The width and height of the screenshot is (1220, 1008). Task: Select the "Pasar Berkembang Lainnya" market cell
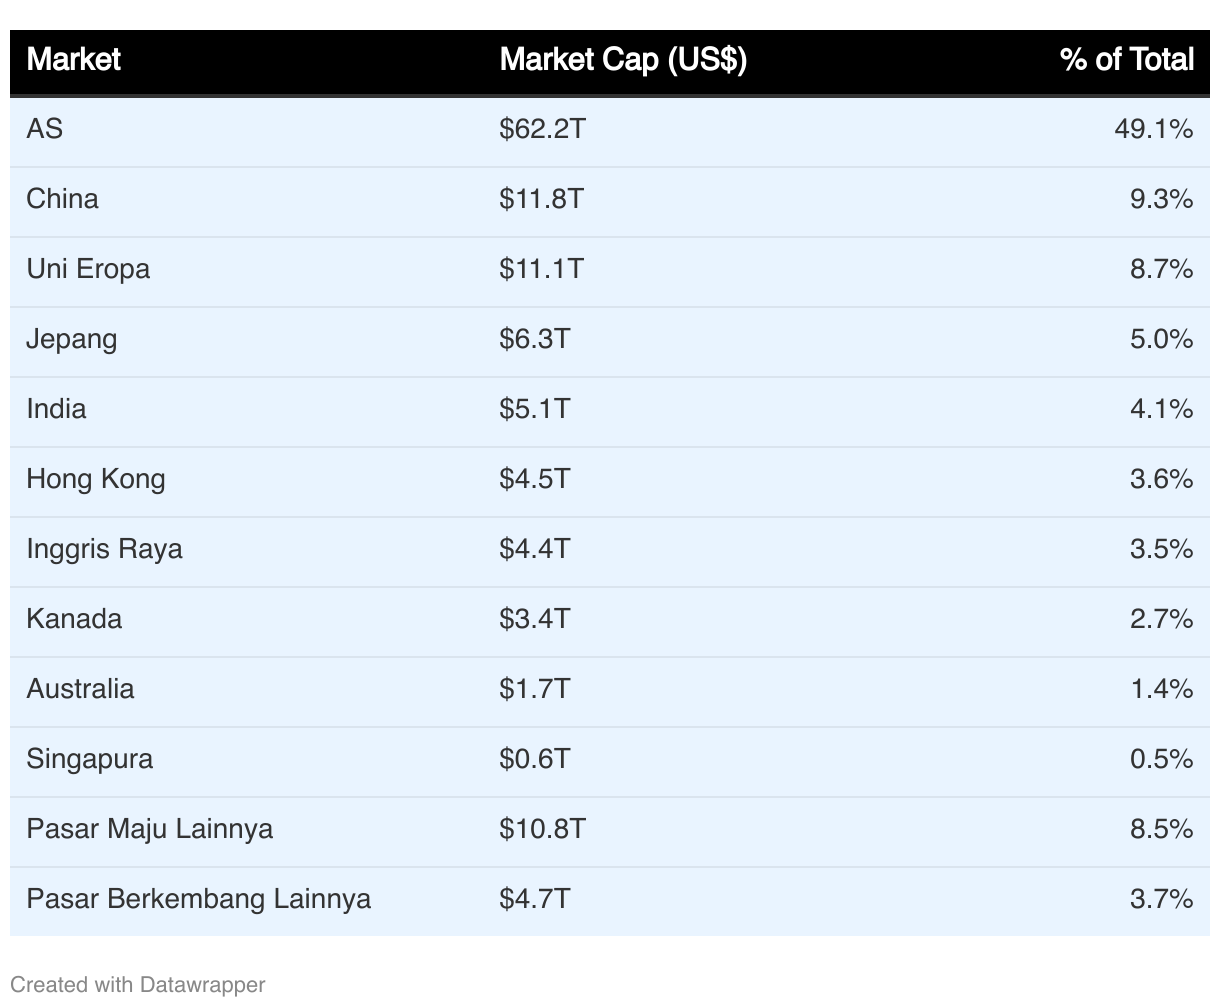pyautogui.click(x=198, y=899)
